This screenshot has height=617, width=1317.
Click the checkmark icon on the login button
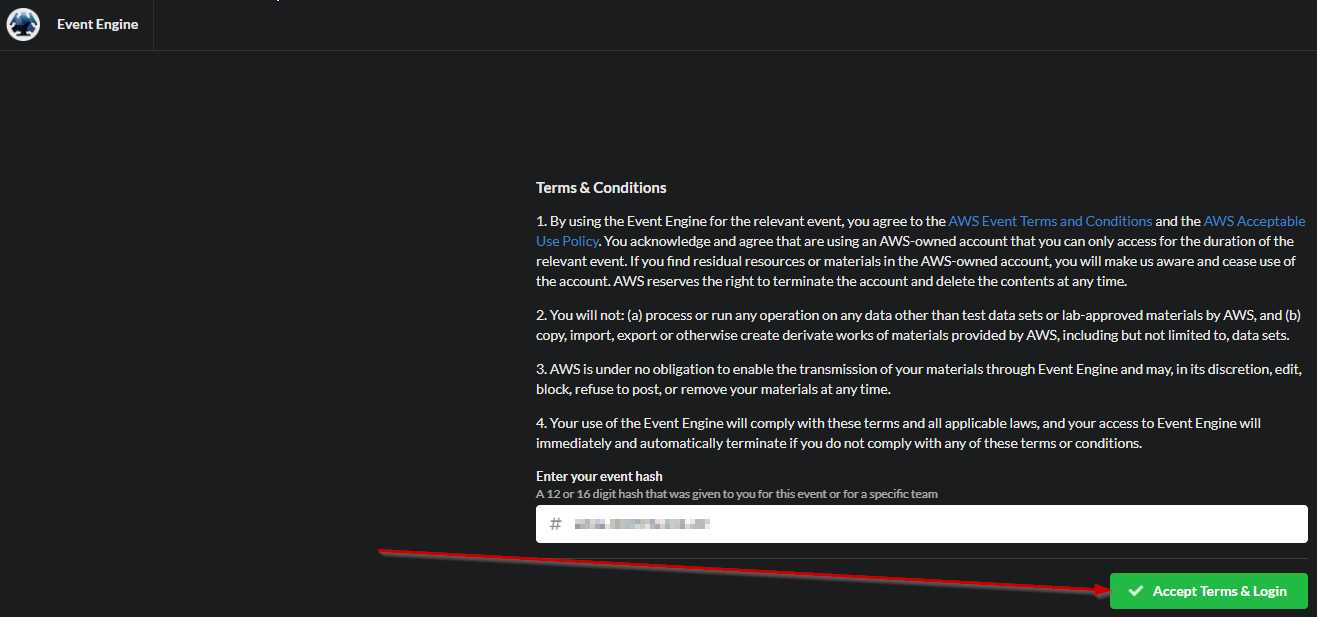pos(1133,591)
